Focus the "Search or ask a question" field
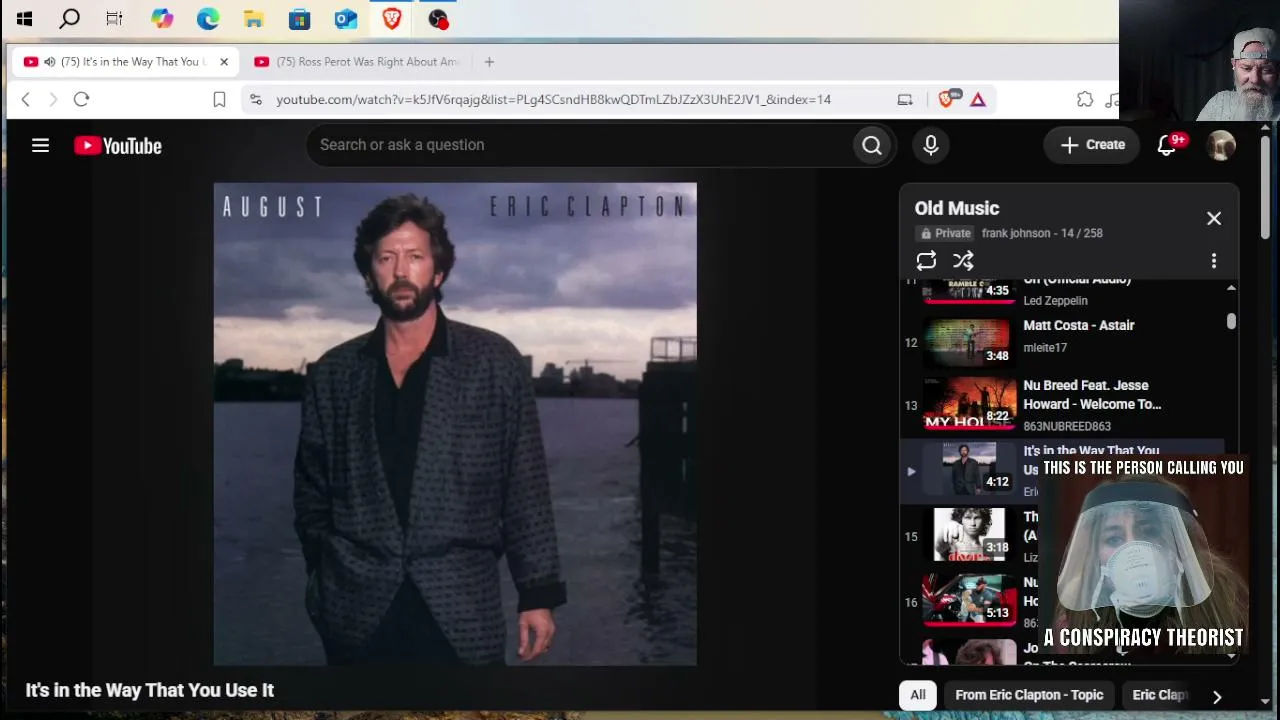 pos(580,145)
